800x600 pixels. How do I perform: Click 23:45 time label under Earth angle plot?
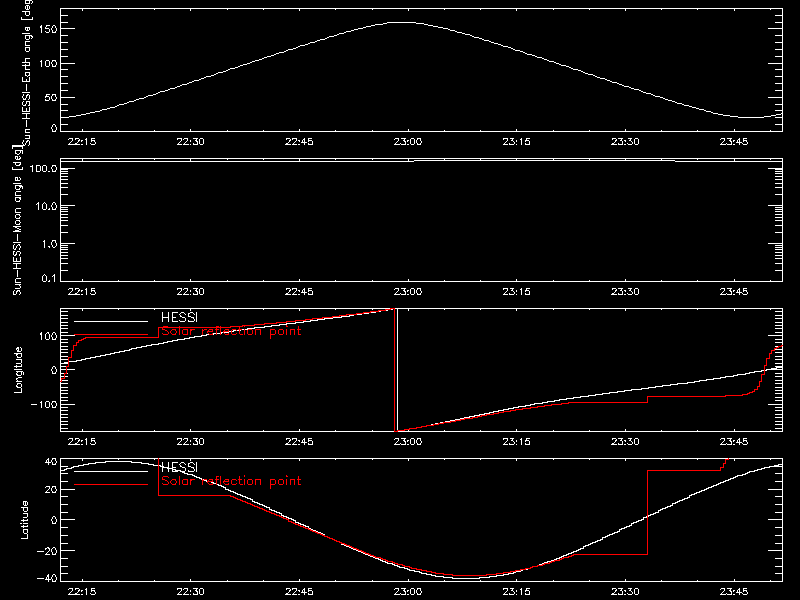pyautogui.click(x=734, y=141)
